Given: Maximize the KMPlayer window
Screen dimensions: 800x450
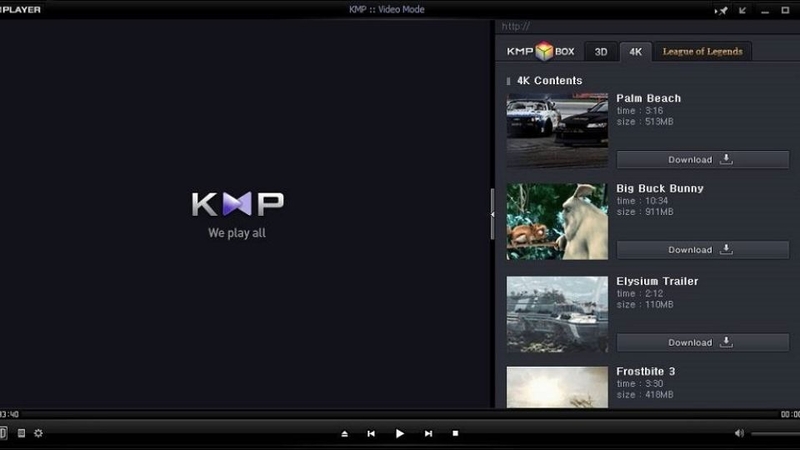Looking at the screenshot, I should point(785,10).
